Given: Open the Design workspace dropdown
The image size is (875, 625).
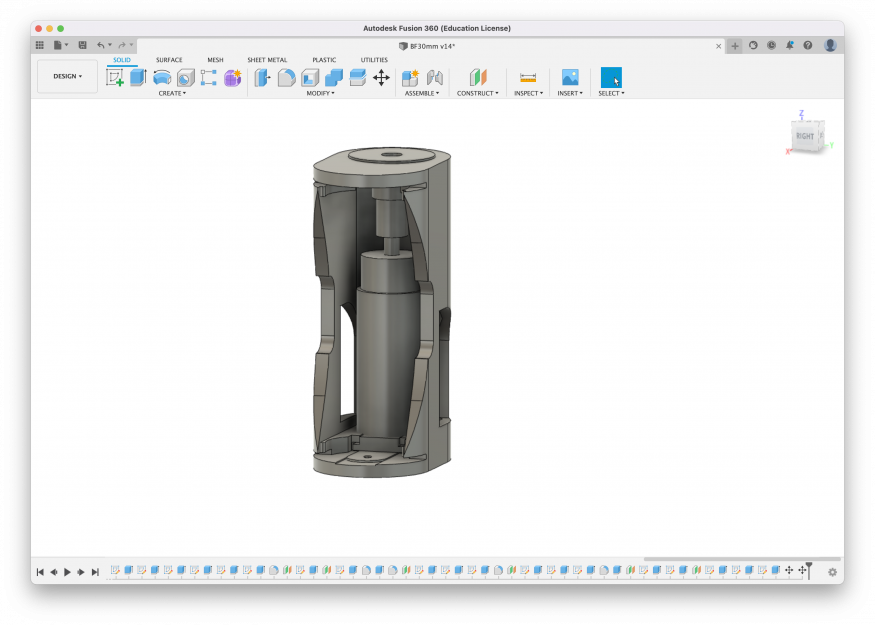Looking at the screenshot, I should (68, 76).
